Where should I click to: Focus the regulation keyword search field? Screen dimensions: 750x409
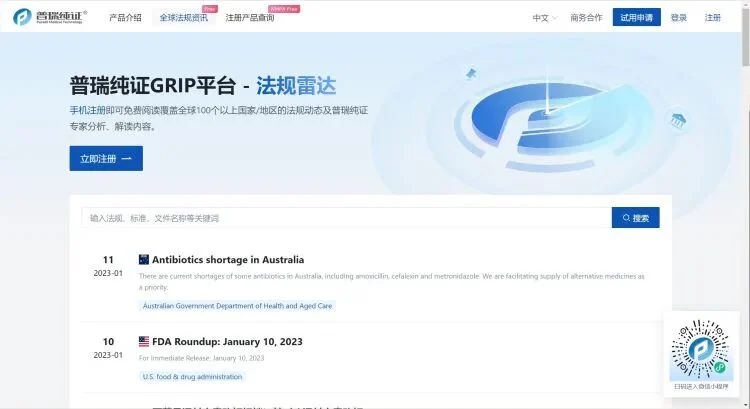(x=346, y=218)
